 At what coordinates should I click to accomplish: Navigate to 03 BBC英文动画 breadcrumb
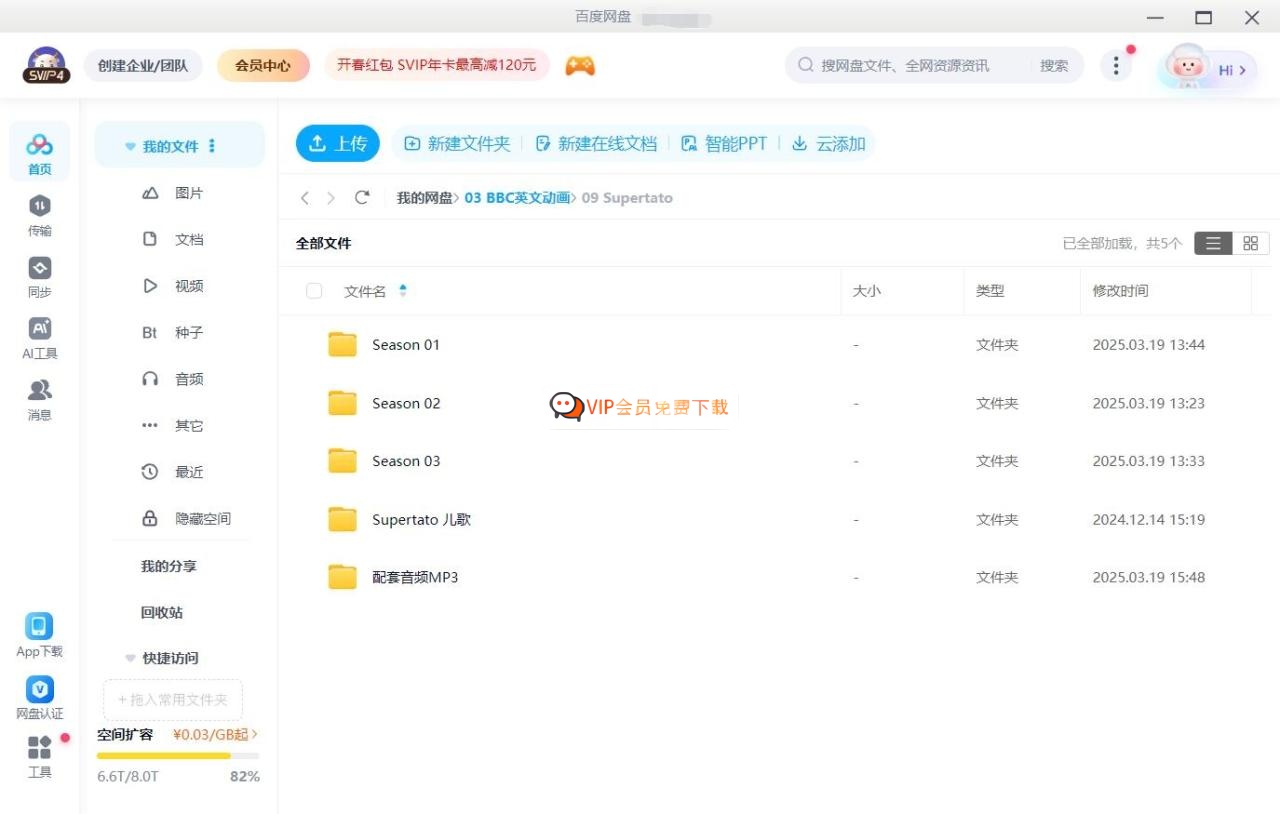[x=517, y=198]
